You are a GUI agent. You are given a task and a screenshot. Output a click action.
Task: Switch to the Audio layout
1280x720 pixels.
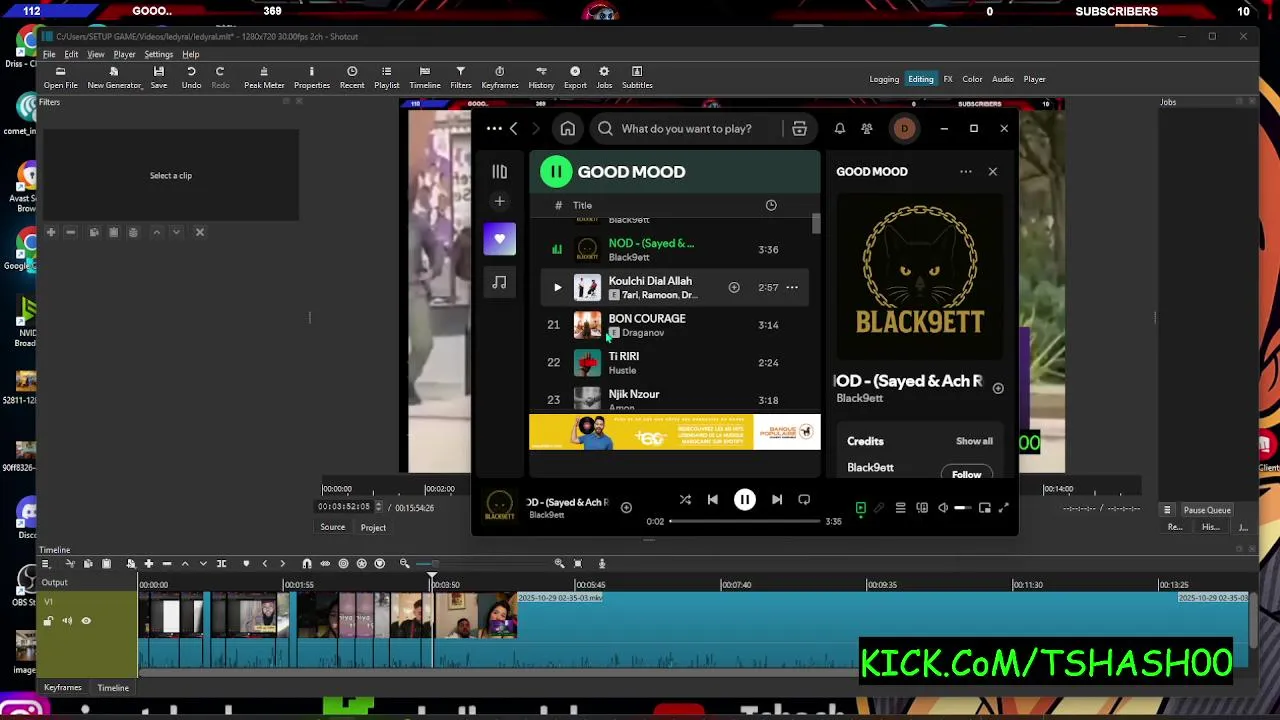[x=1002, y=79]
